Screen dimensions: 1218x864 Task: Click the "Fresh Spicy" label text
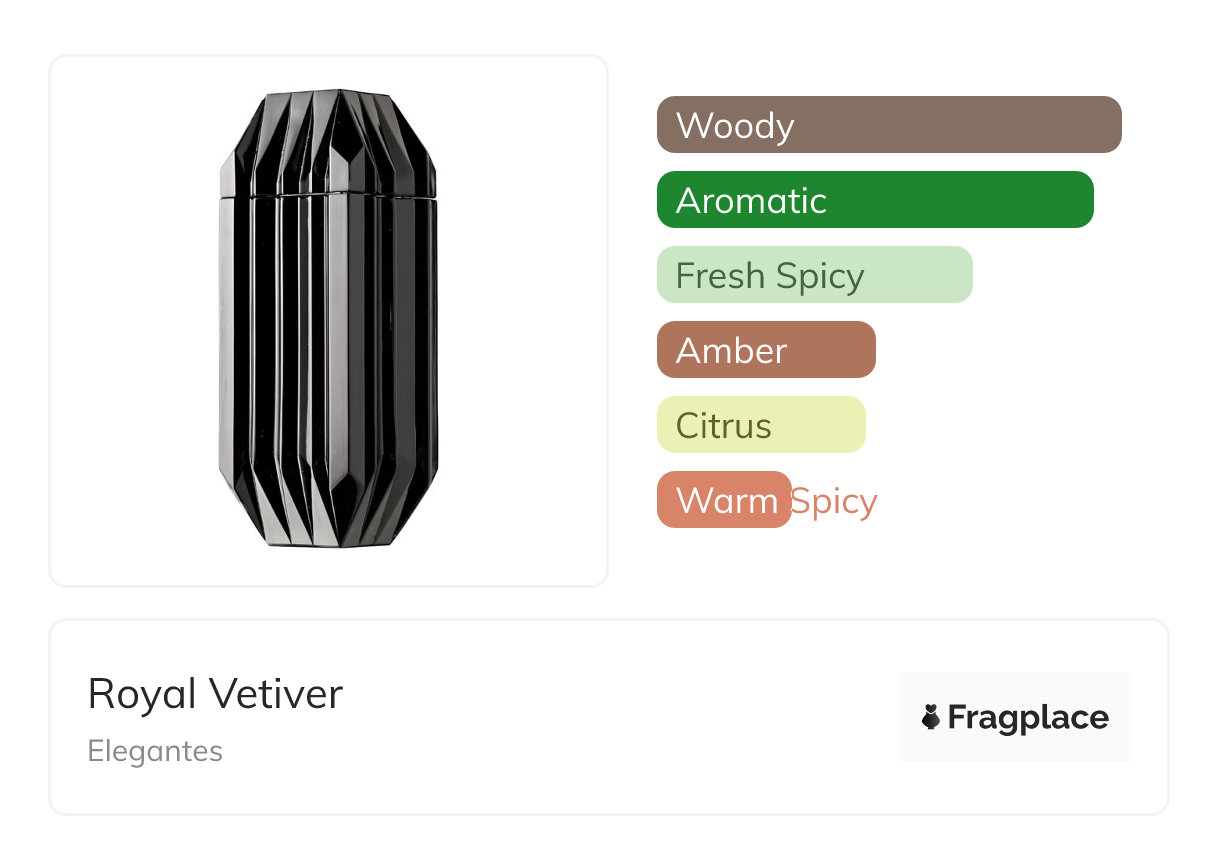[x=770, y=276]
